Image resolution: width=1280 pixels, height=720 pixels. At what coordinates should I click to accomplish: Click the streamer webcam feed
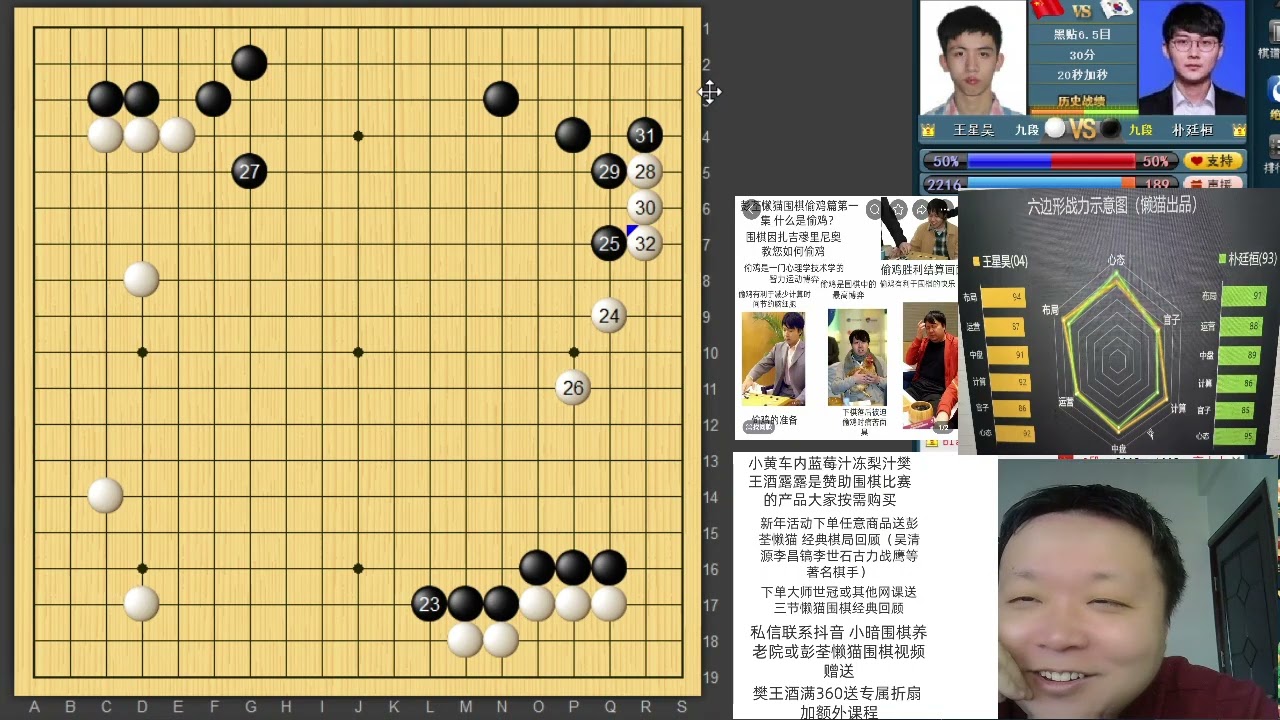[x=1139, y=589]
